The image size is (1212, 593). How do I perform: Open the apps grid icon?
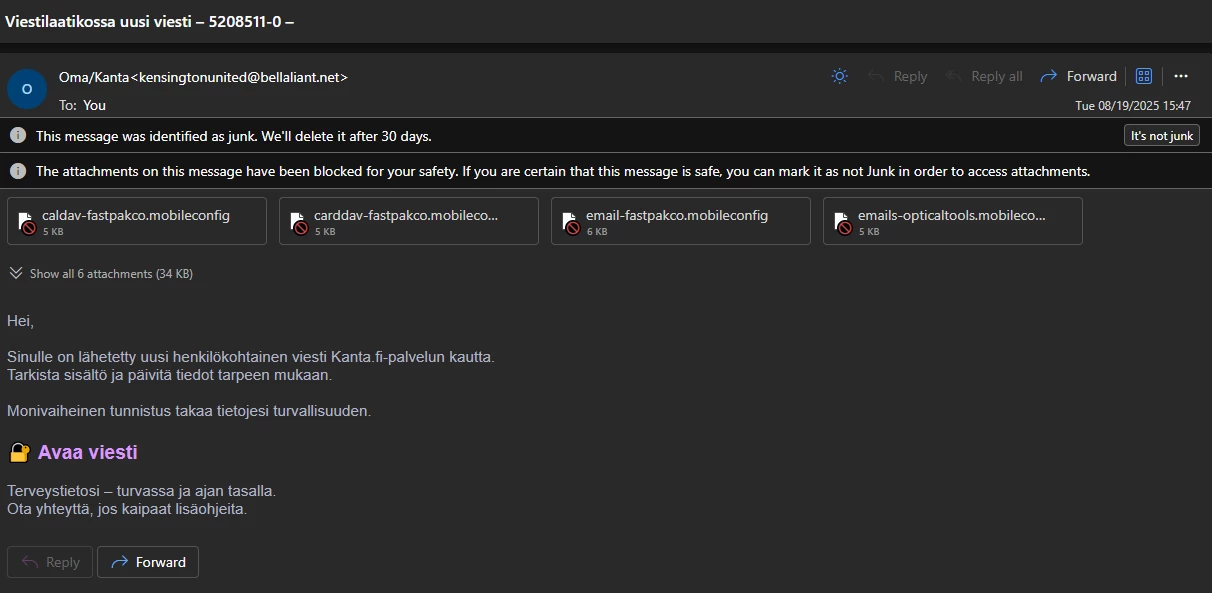[x=1144, y=76]
